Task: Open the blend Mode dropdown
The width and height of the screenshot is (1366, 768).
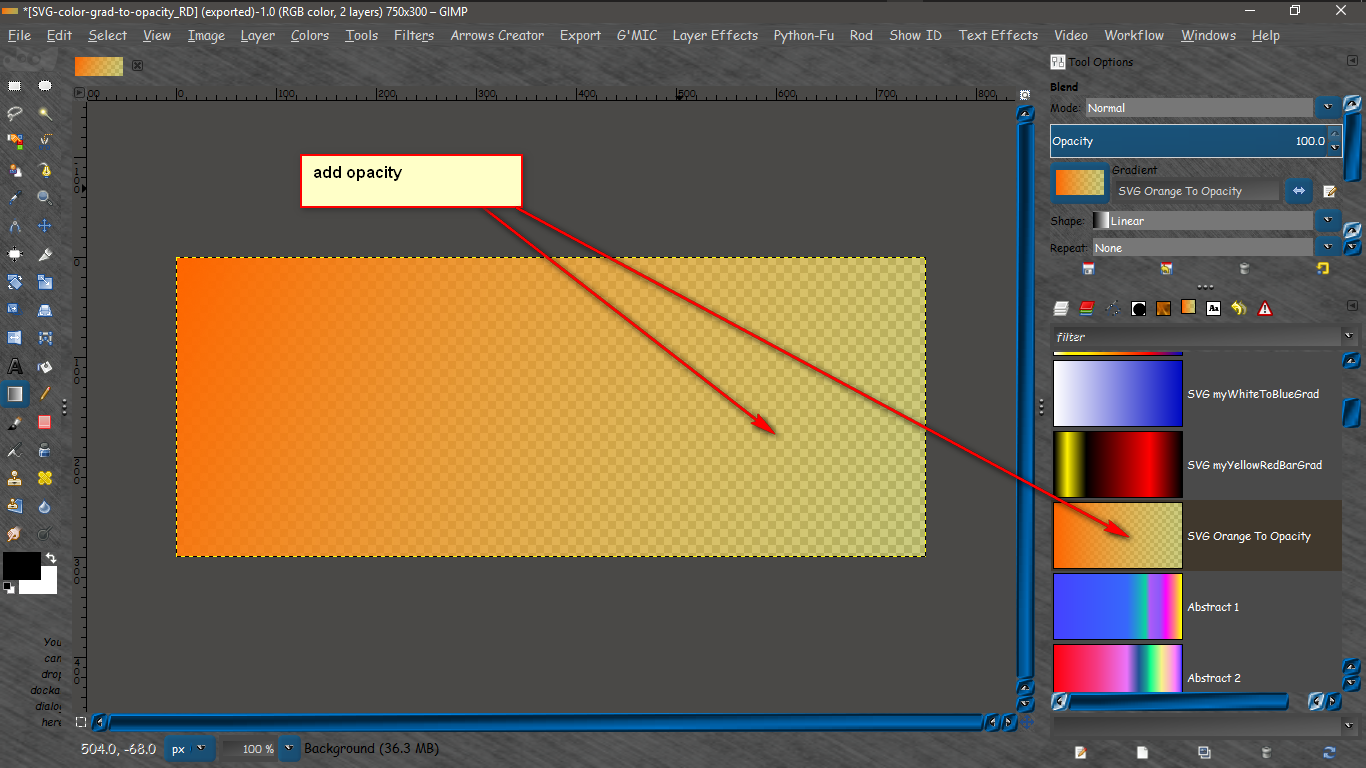Action: 1212,107
